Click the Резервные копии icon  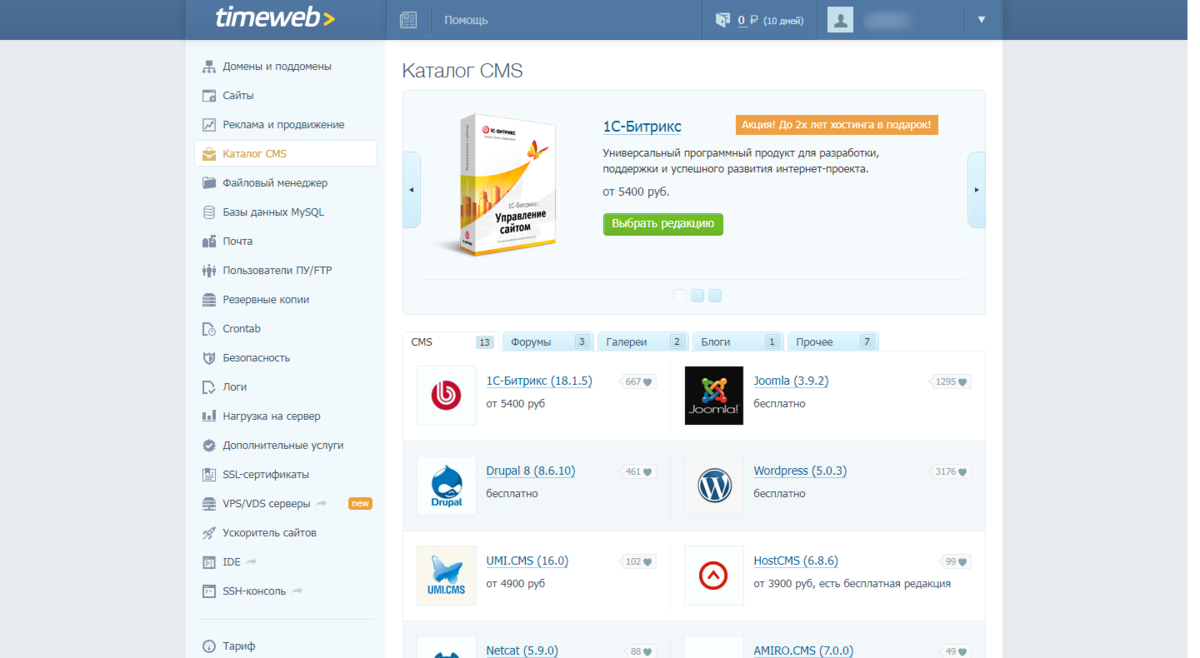[209, 300]
